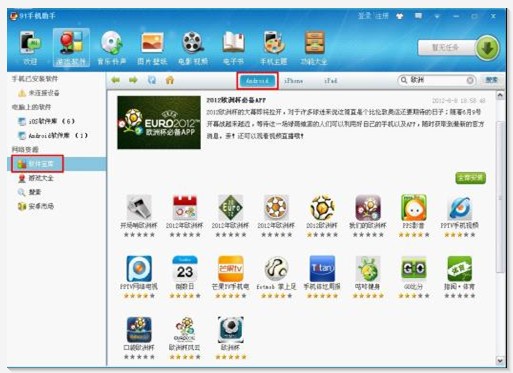Expand the title bar menu dropdown arrow
513x373 pixels.
click(x=437, y=16)
